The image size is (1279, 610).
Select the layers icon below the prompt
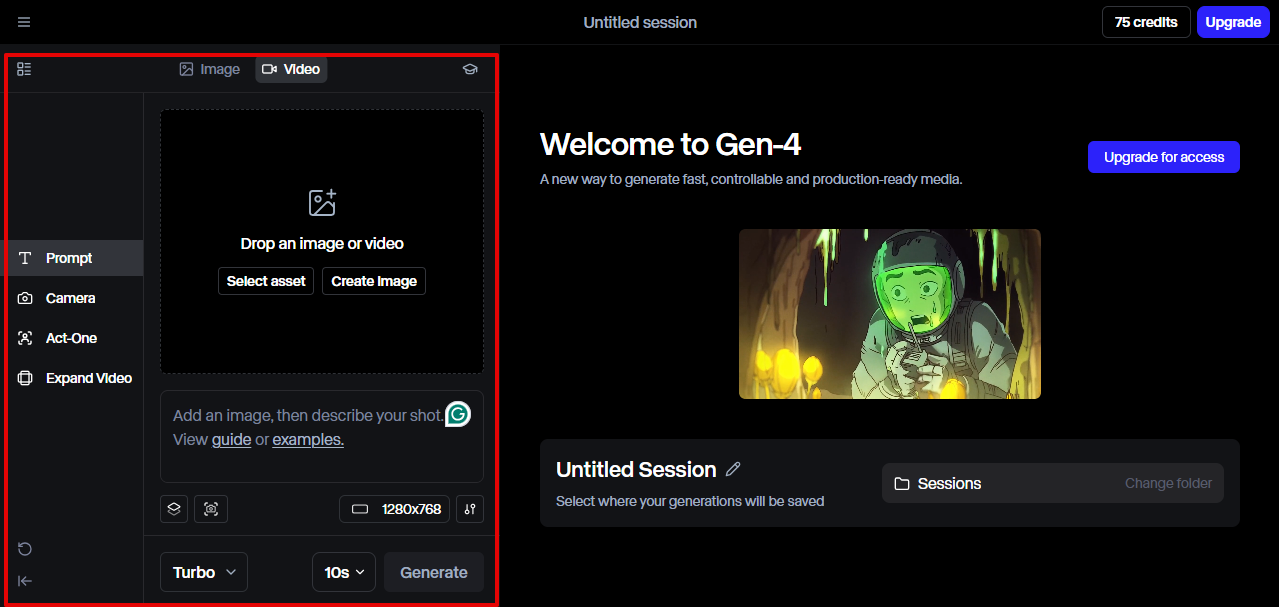tap(173, 509)
